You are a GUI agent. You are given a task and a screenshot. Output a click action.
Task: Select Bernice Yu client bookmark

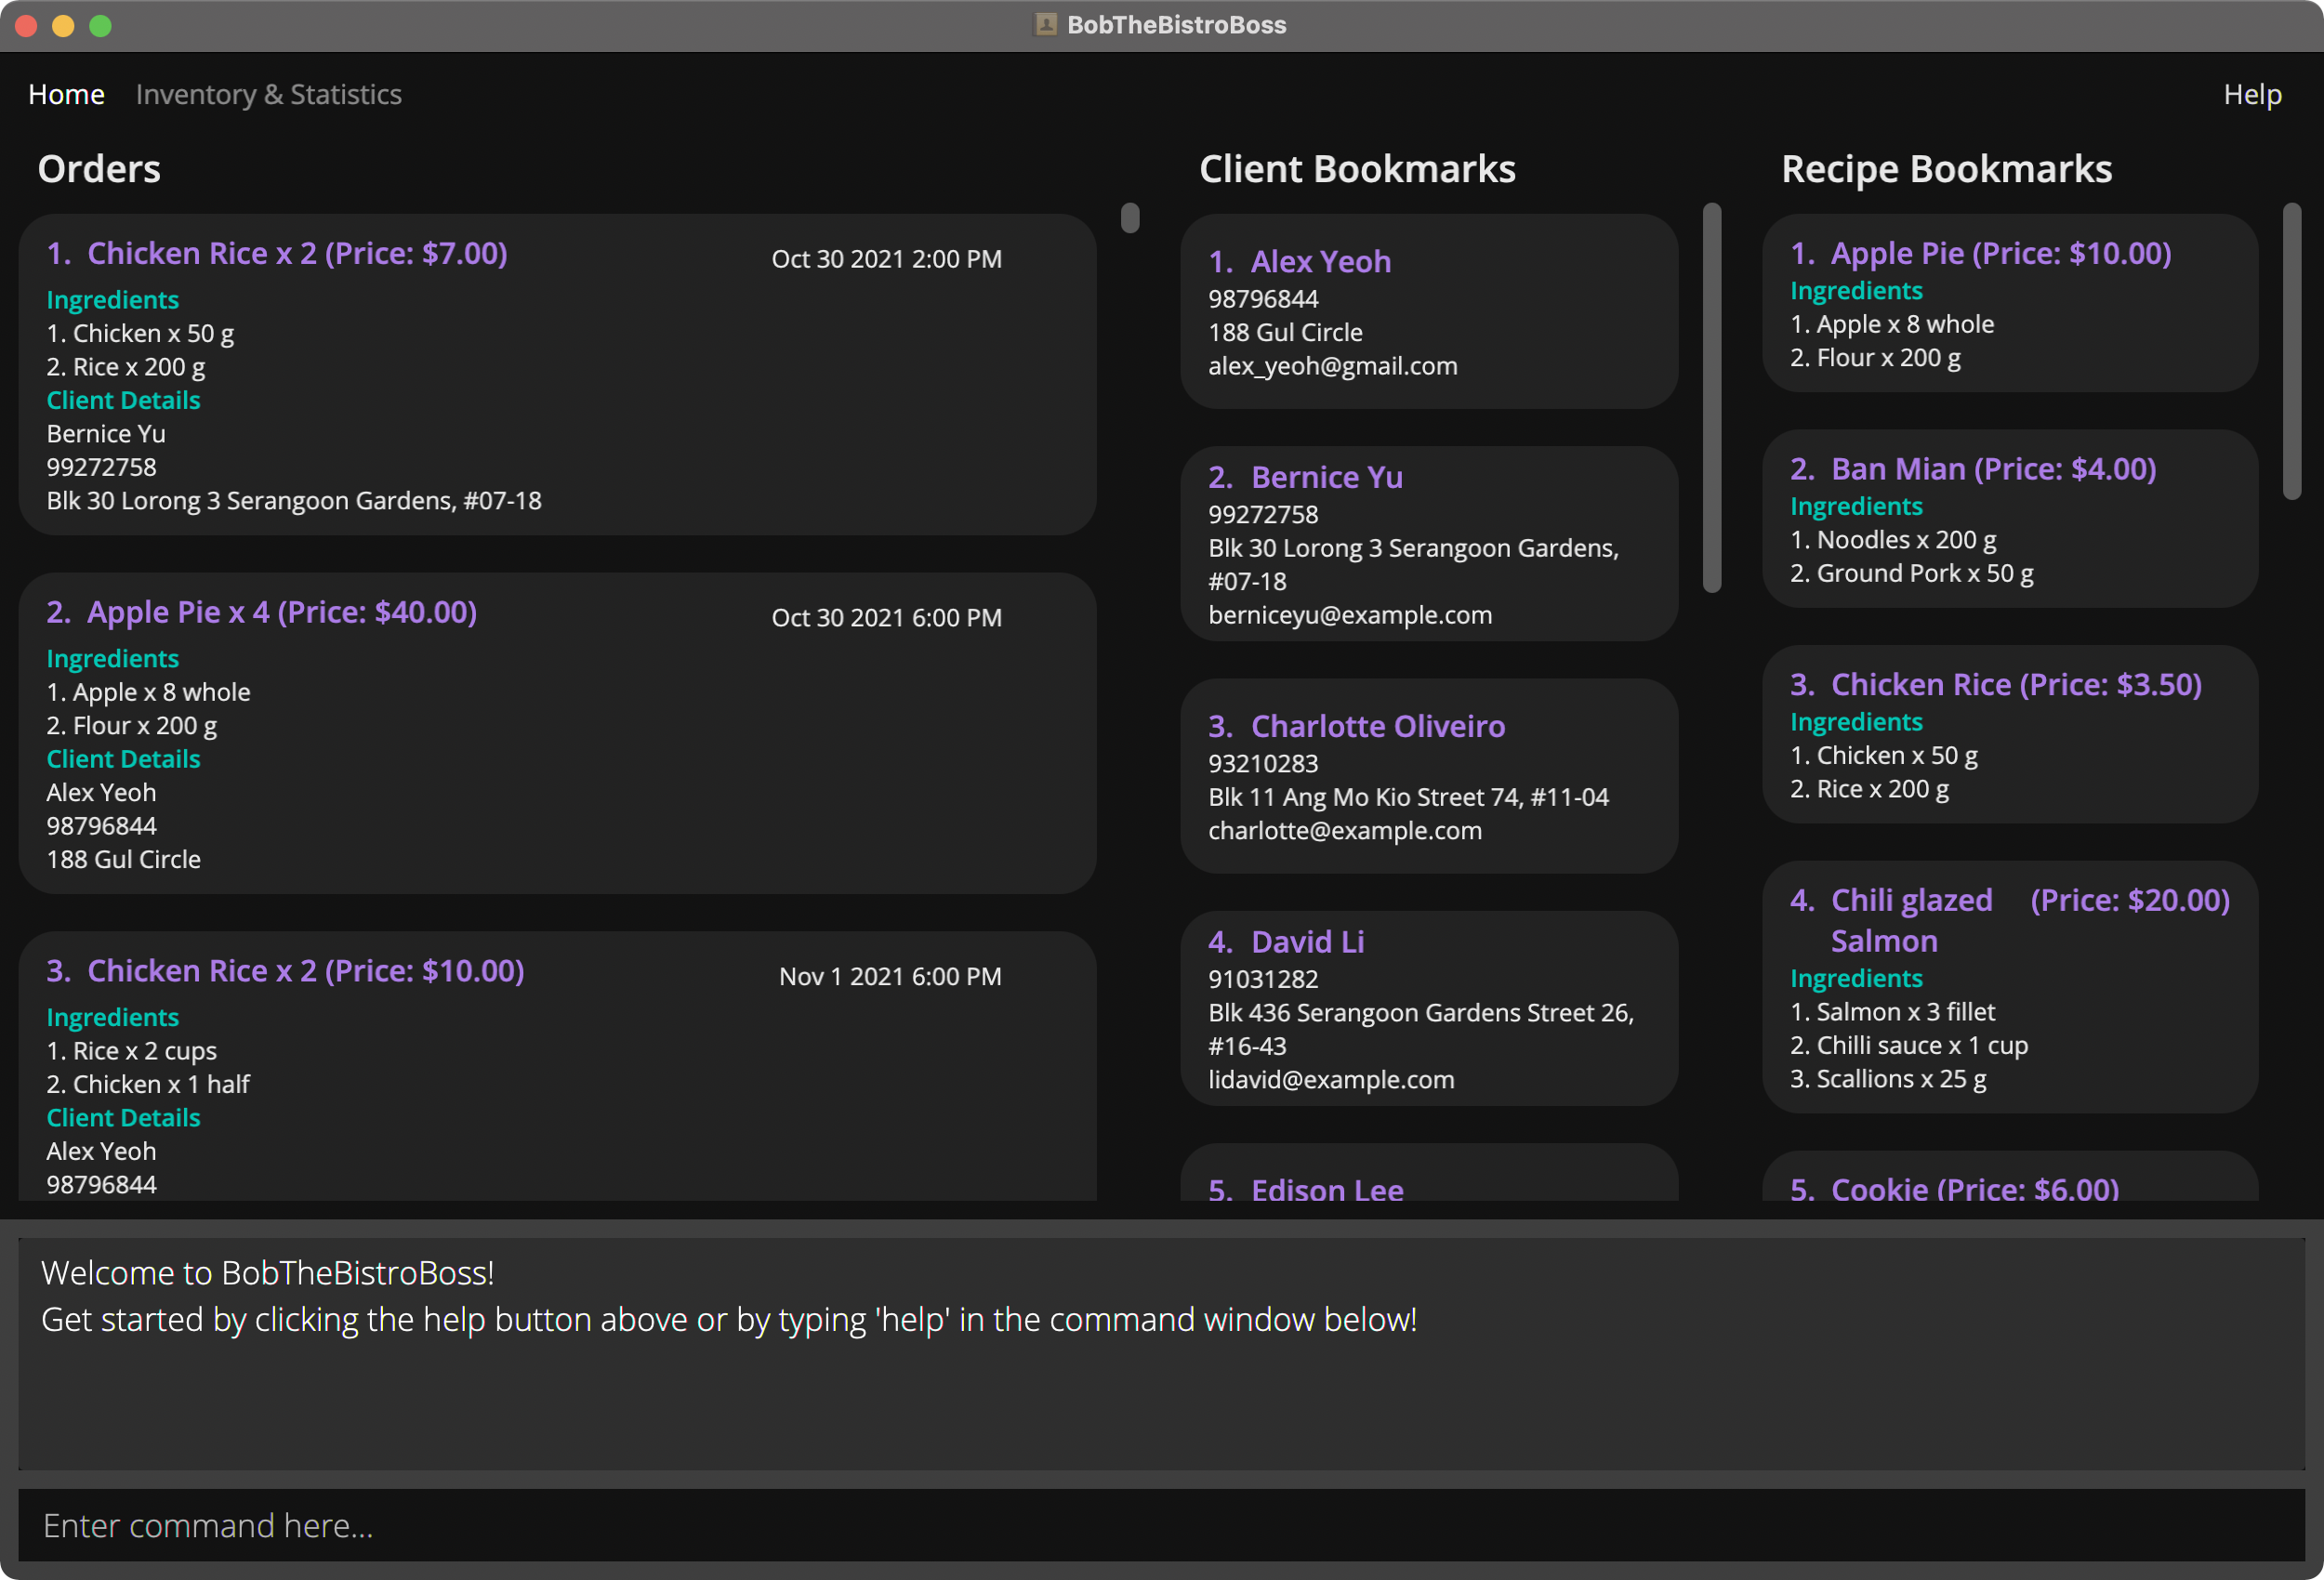[1428, 543]
